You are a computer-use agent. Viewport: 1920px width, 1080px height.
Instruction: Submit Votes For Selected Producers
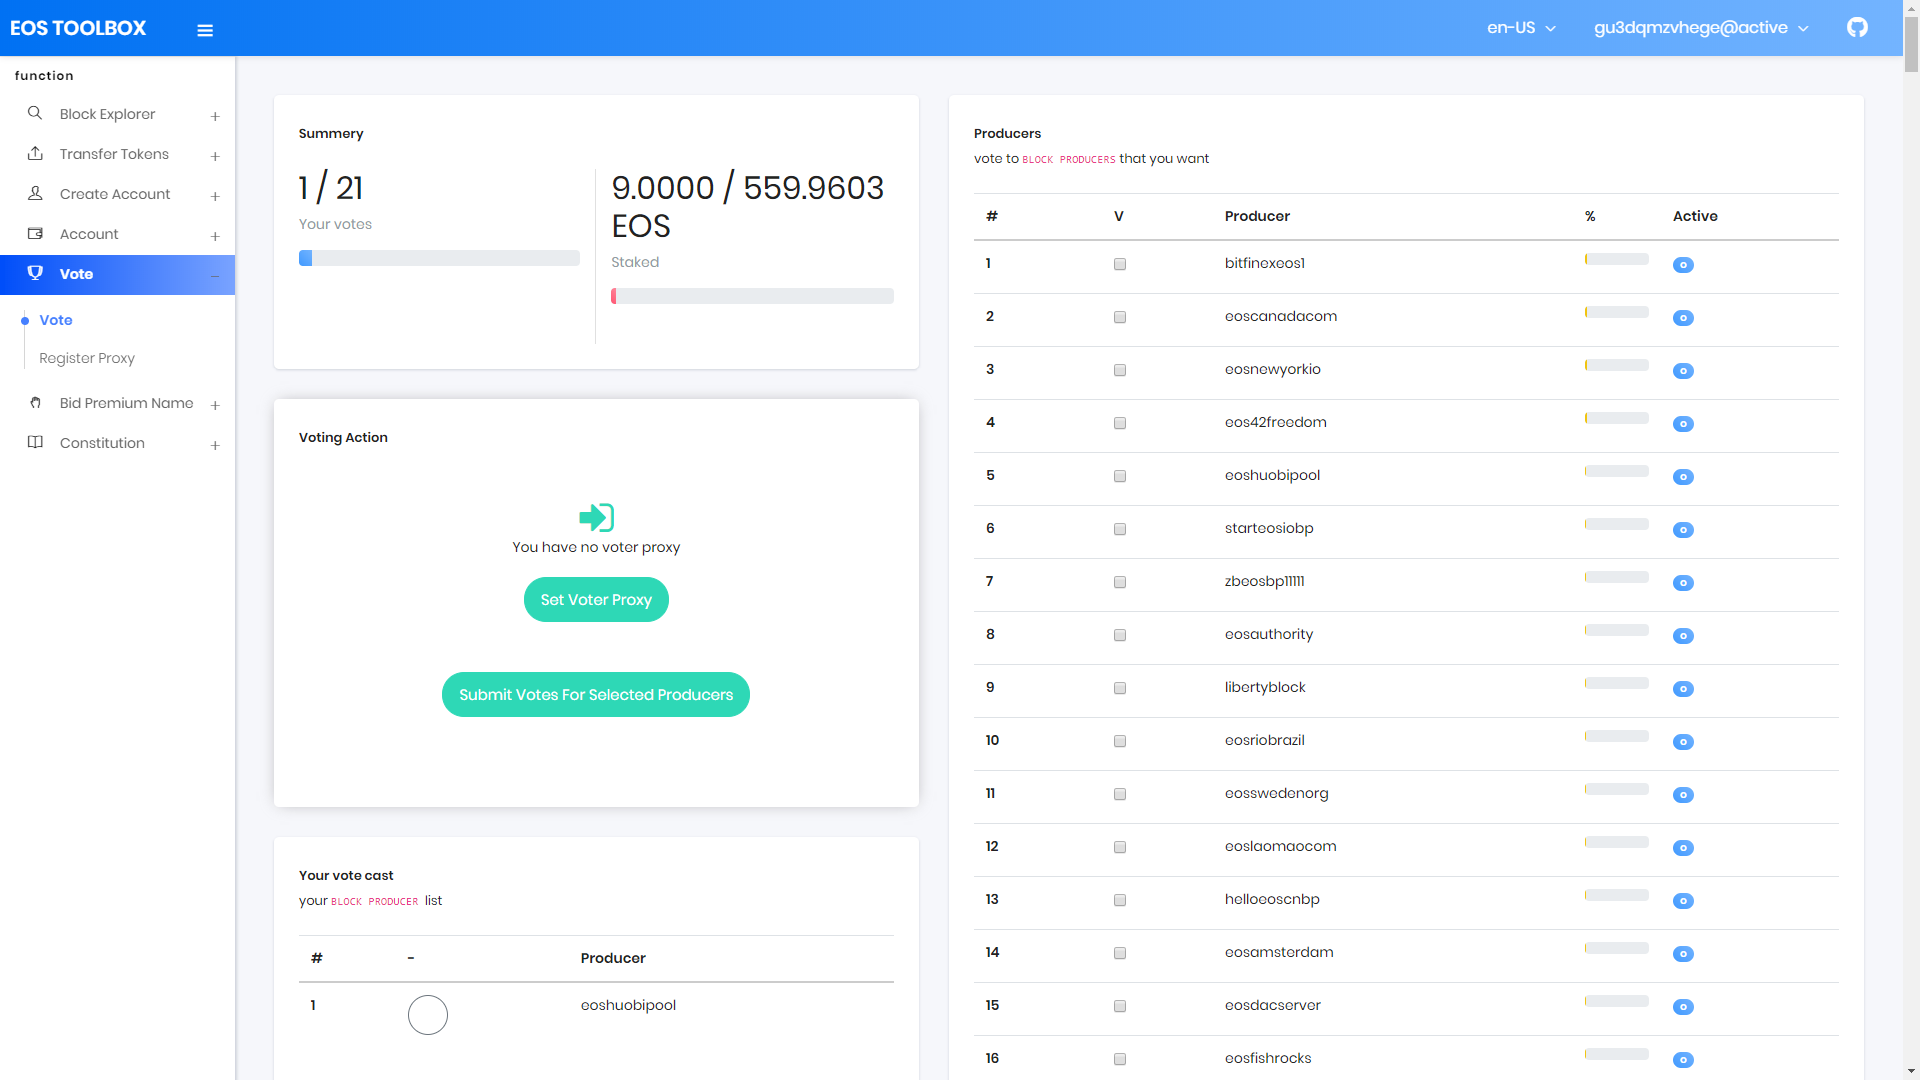pyautogui.click(x=596, y=694)
